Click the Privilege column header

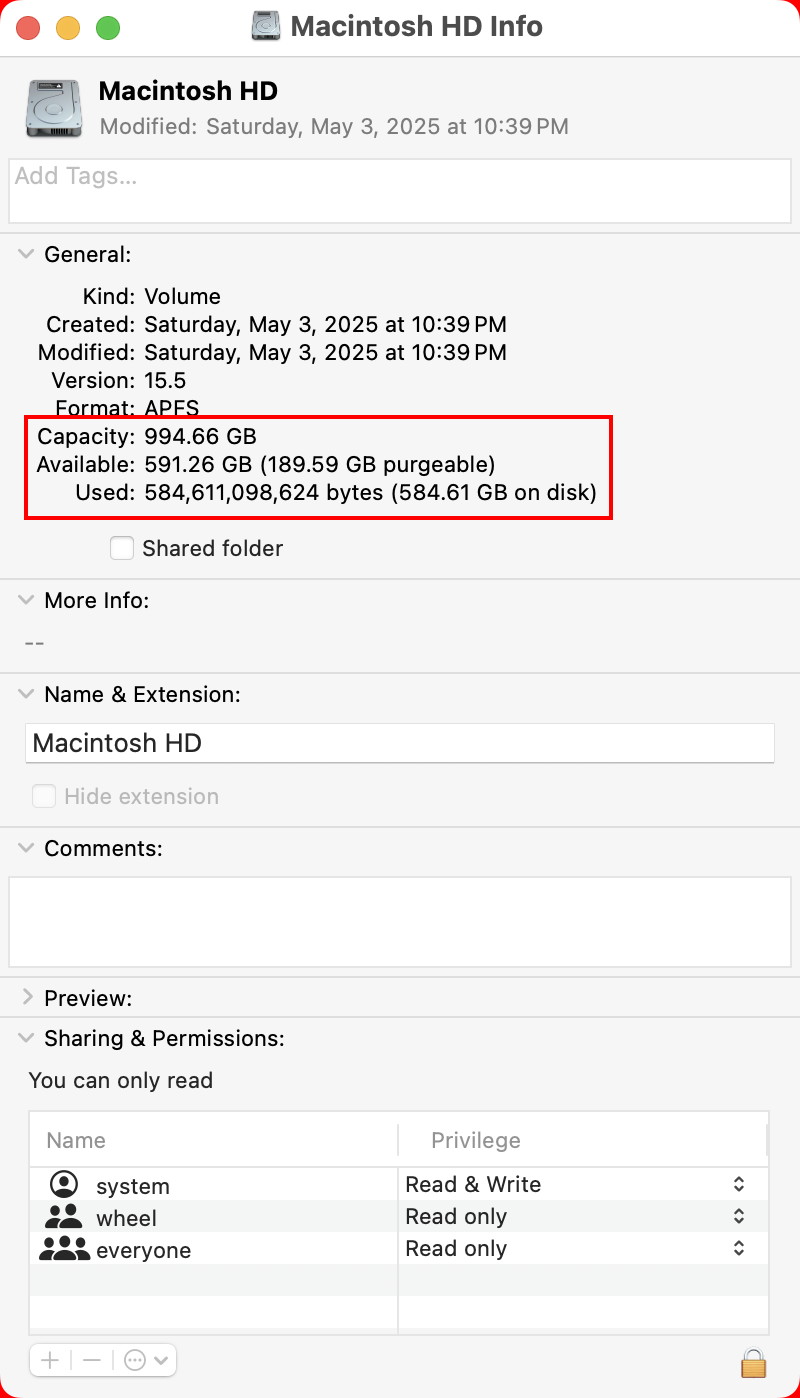coord(476,1140)
